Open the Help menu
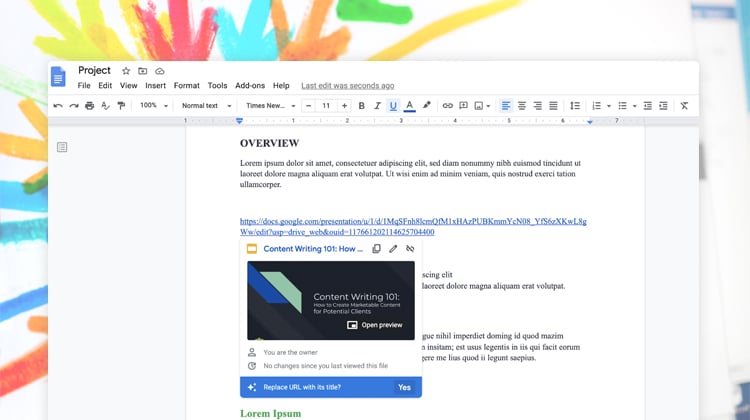Screen dimensions: 750x420 pyautogui.click(x=281, y=86)
